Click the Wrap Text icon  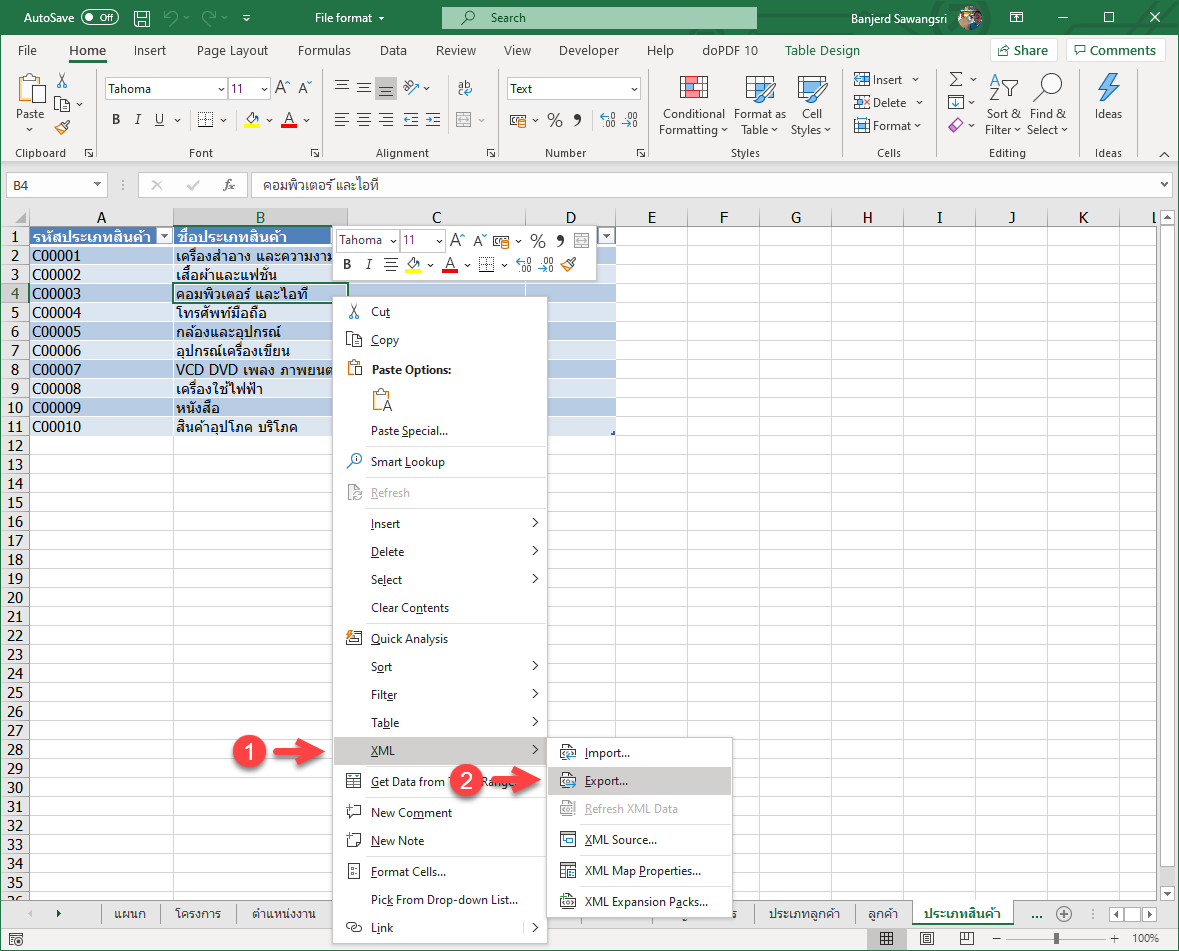[465, 88]
